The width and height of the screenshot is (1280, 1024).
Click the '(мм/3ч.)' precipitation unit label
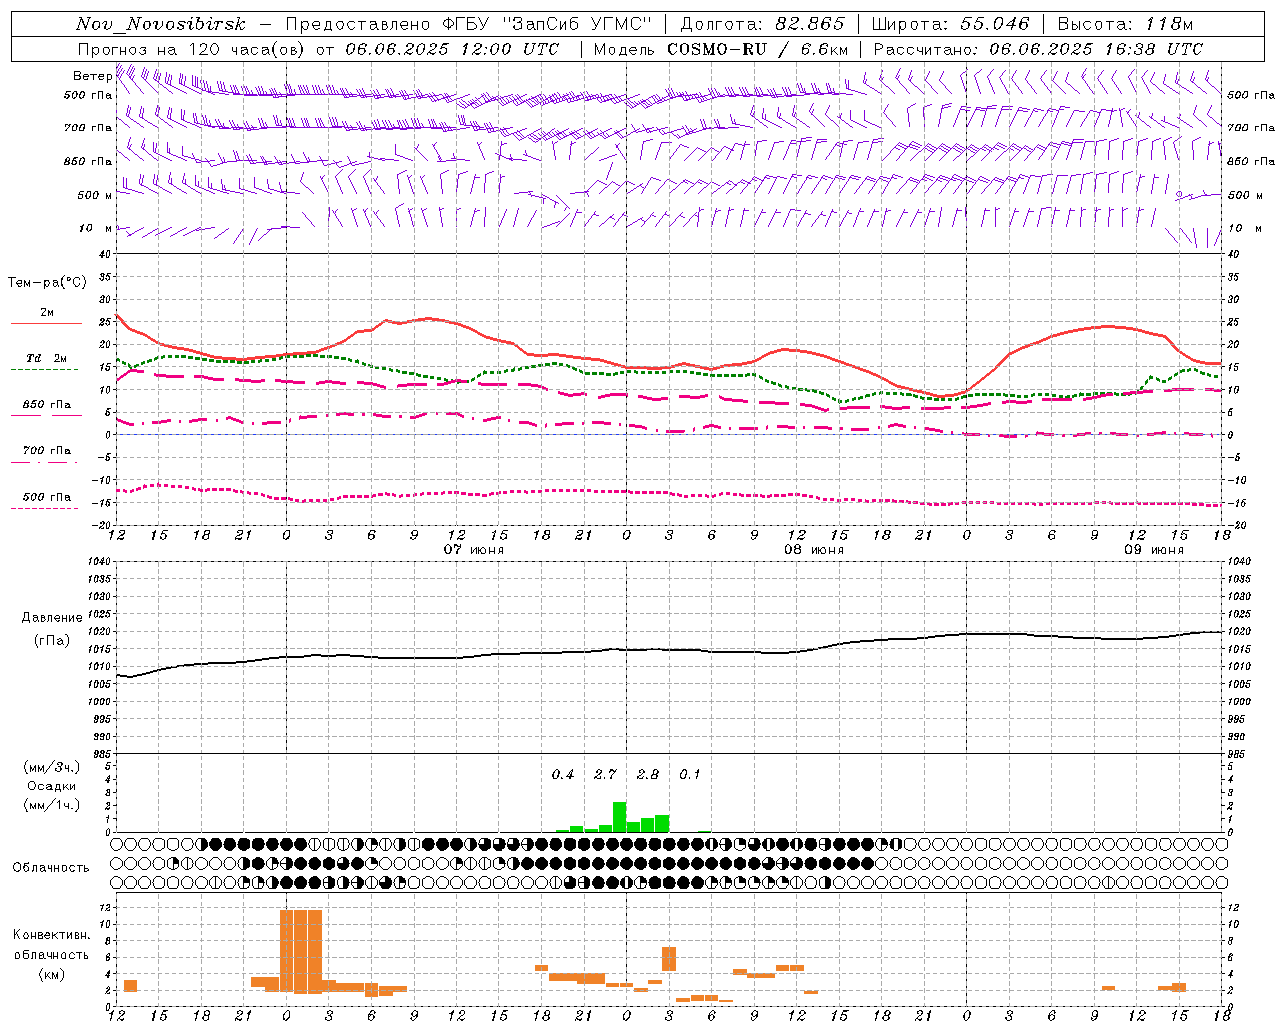coord(52,767)
